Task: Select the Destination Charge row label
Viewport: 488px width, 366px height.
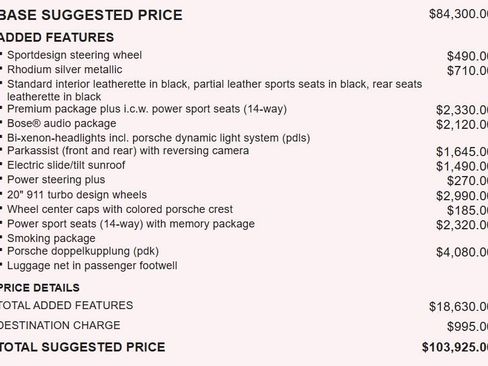Action: (x=60, y=325)
